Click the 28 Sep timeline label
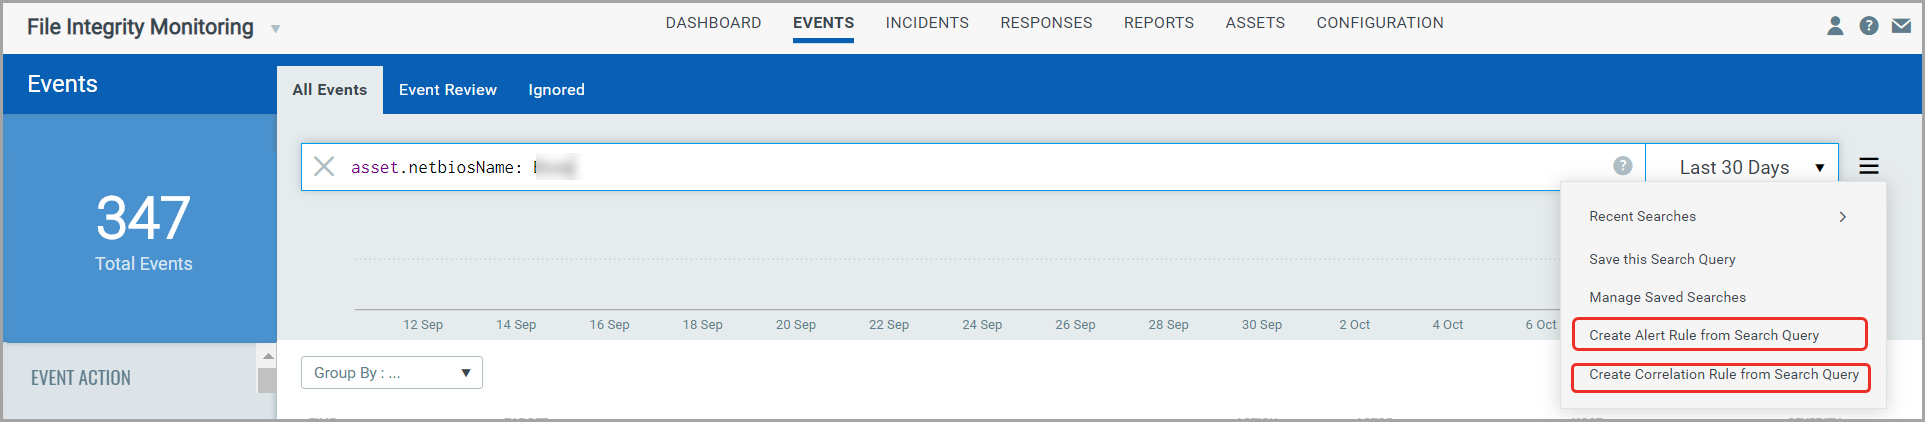This screenshot has height=422, width=1925. coord(1168,325)
